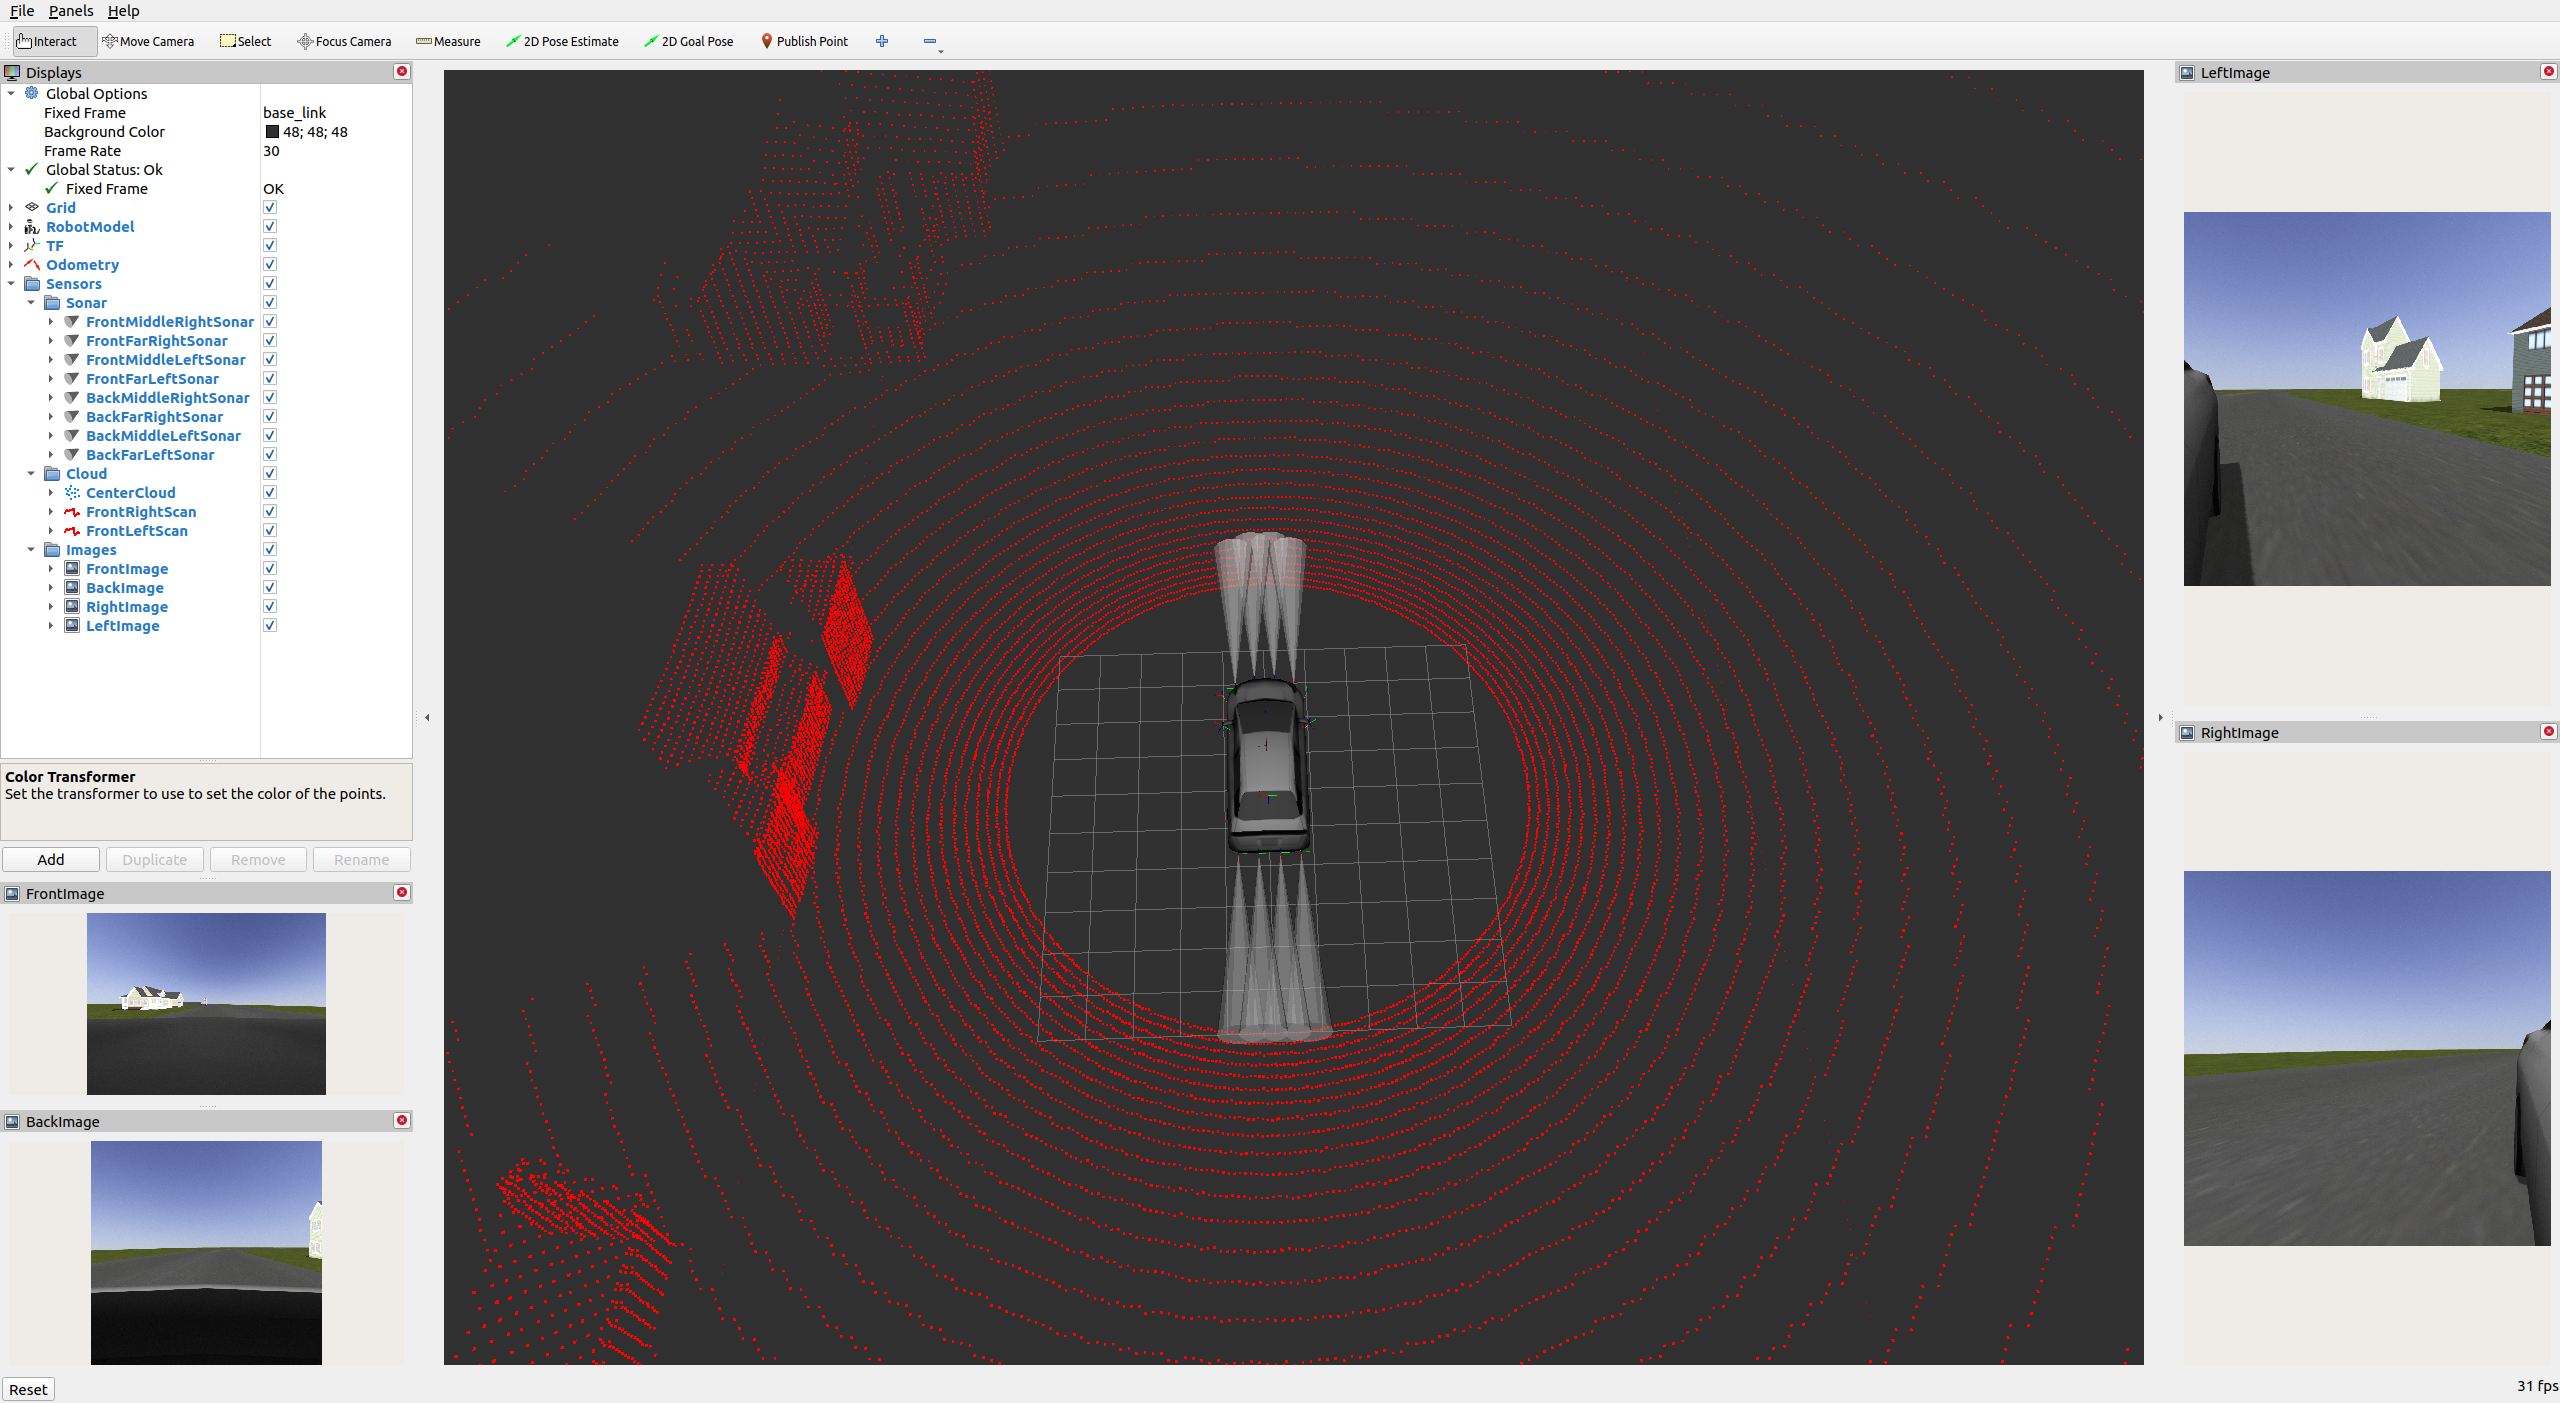
Task: Toggle the RobotModel checkbox off
Action: [270, 227]
